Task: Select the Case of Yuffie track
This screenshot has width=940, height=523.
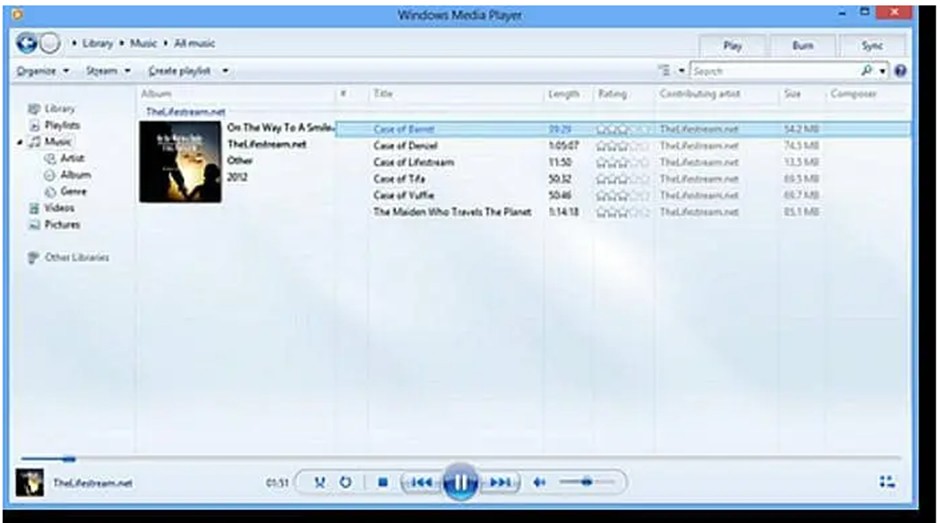Action: [403, 196]
